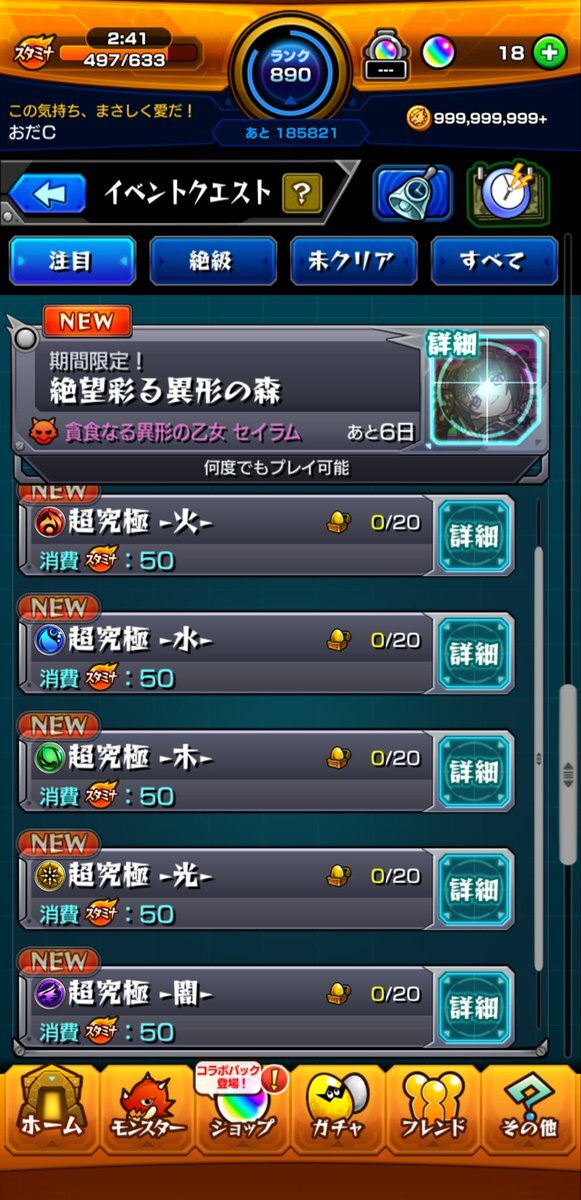The height and width of the screenshot is (1200, 581).
Task: Click 詳細 button for 超究極 -闇- quest
Action: point(474,1007)
